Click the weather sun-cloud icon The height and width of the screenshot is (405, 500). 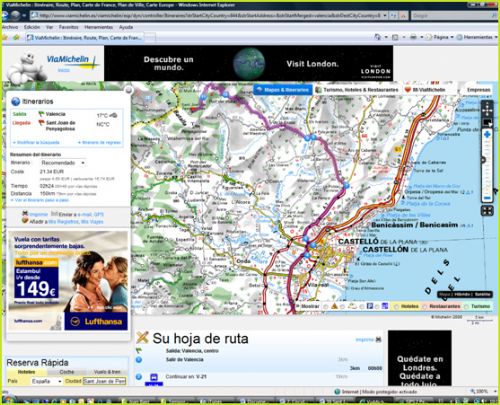click(x=352, y=306)
